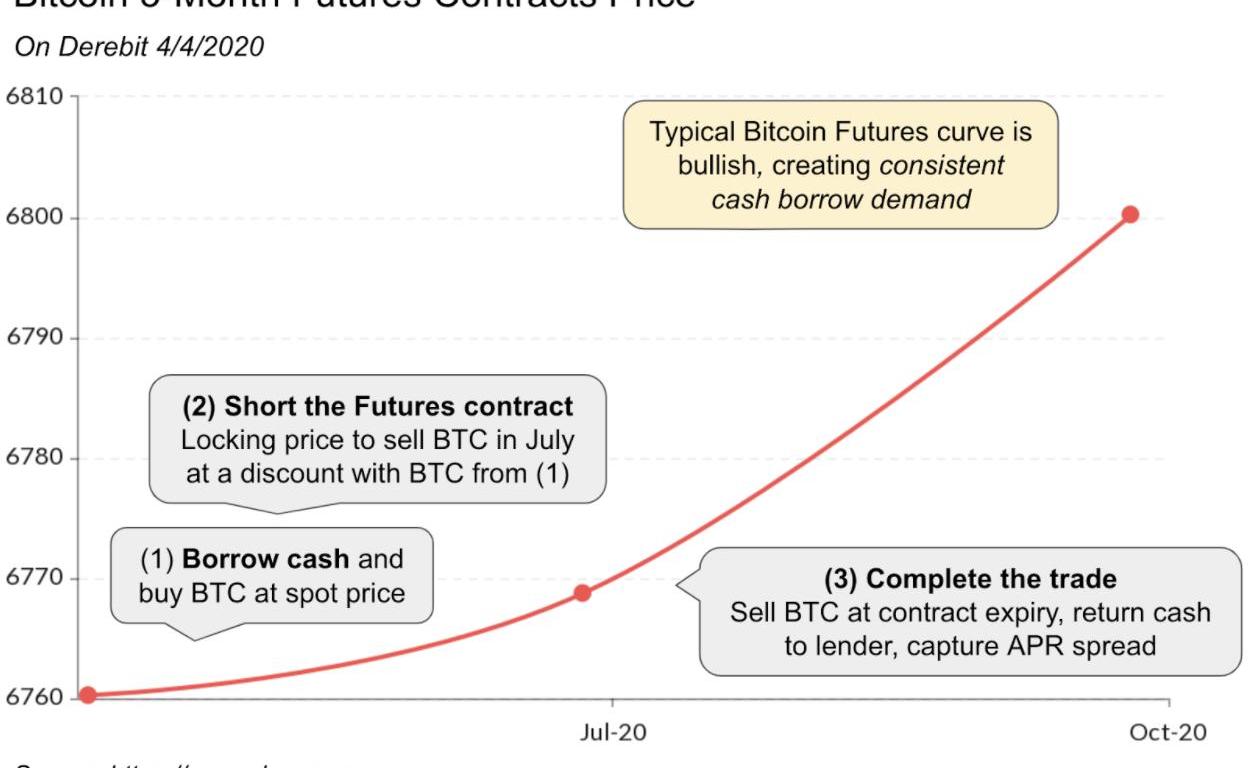This screenshot has width=1252, height=768.
Task: Click the 6760 y-axis label
Action: click(x=36, y=698)
